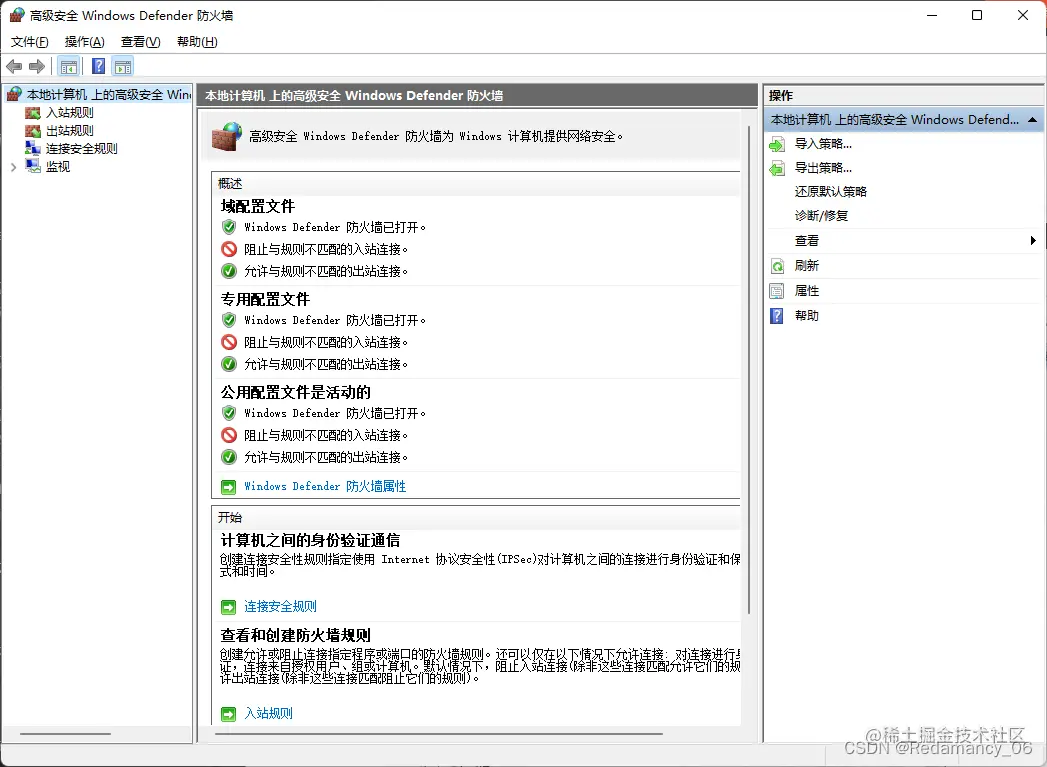Open the 入站规则 link at bottom

coord(268,714)
